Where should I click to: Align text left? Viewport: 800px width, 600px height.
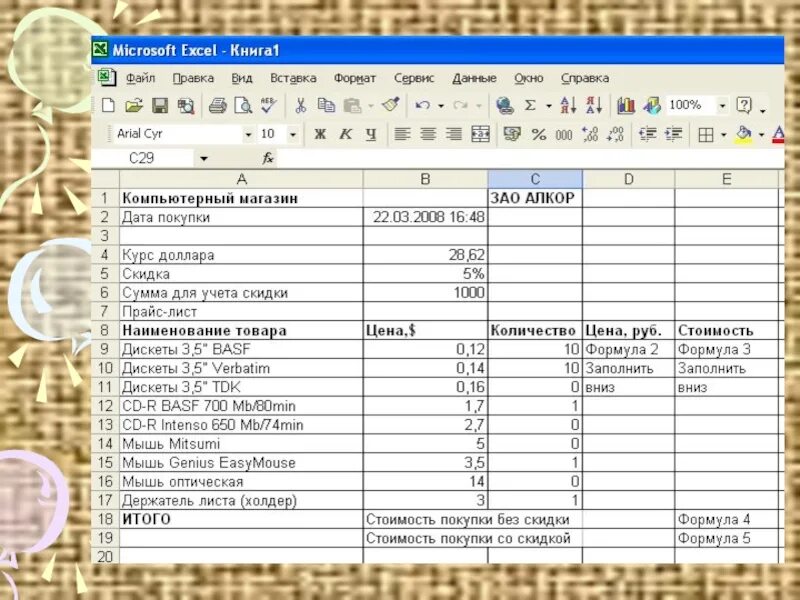[402, 134]
